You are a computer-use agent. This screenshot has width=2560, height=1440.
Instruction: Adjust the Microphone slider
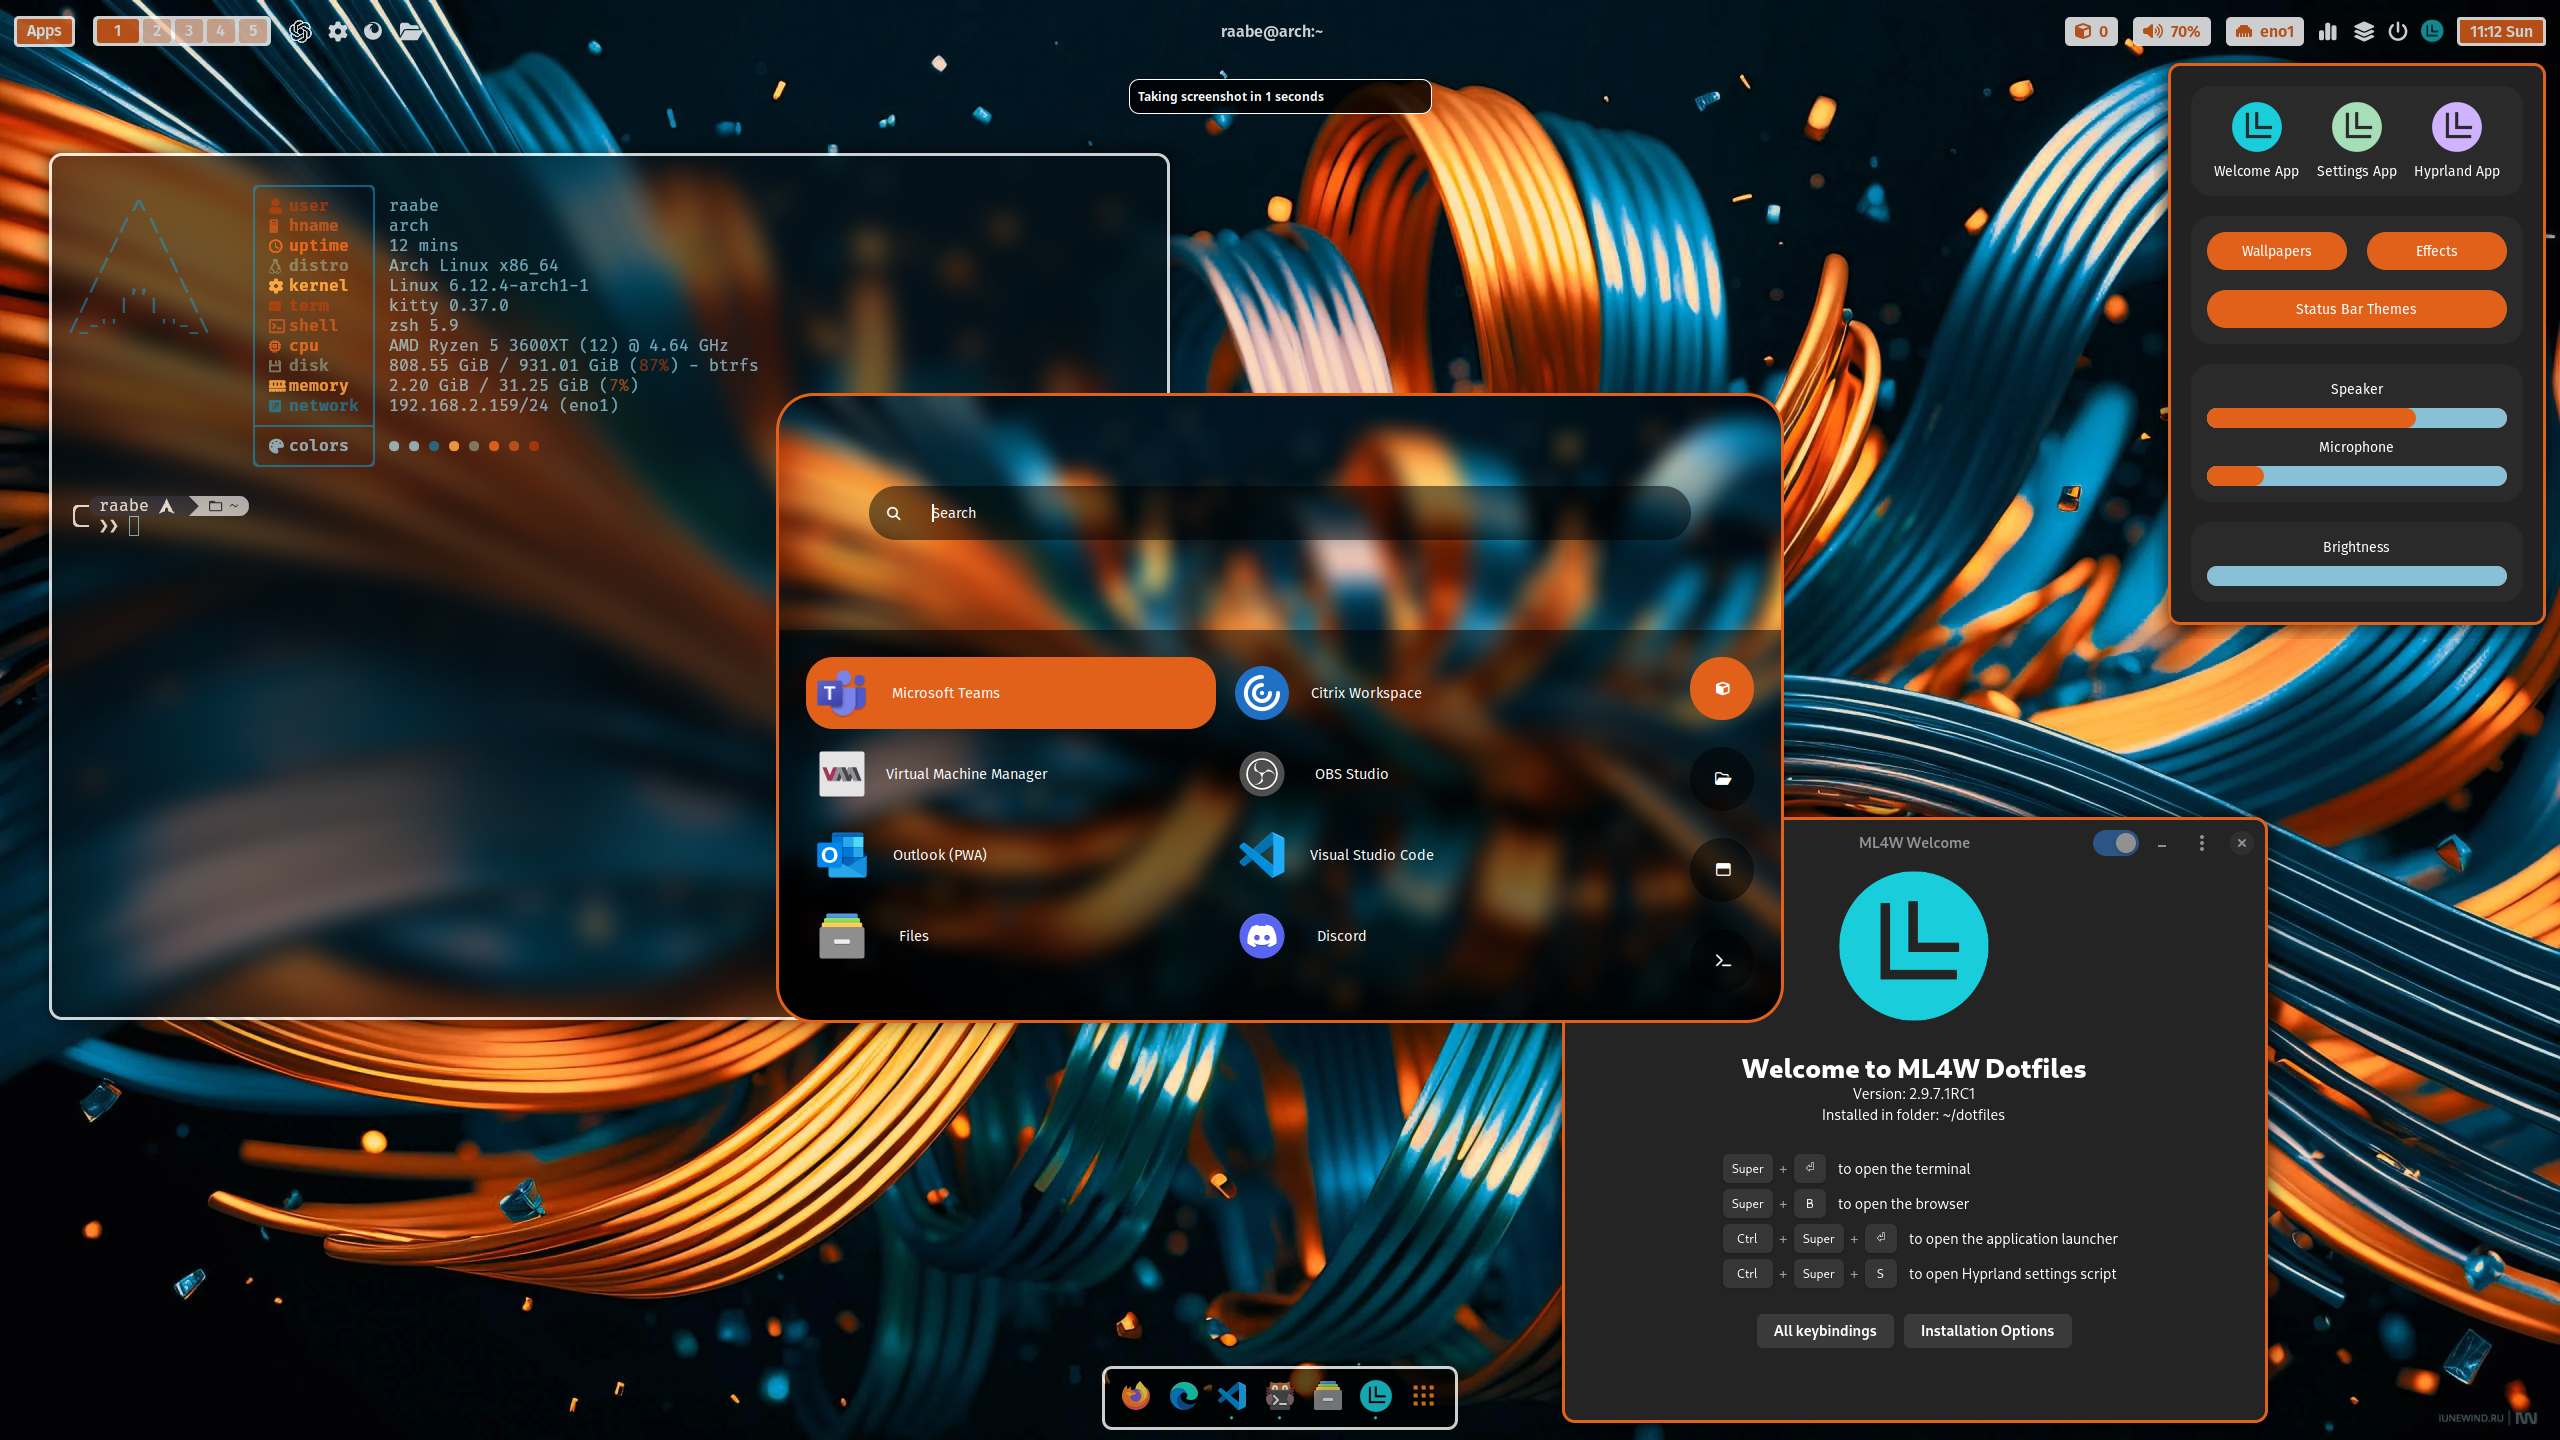(x=2355, y=476)
